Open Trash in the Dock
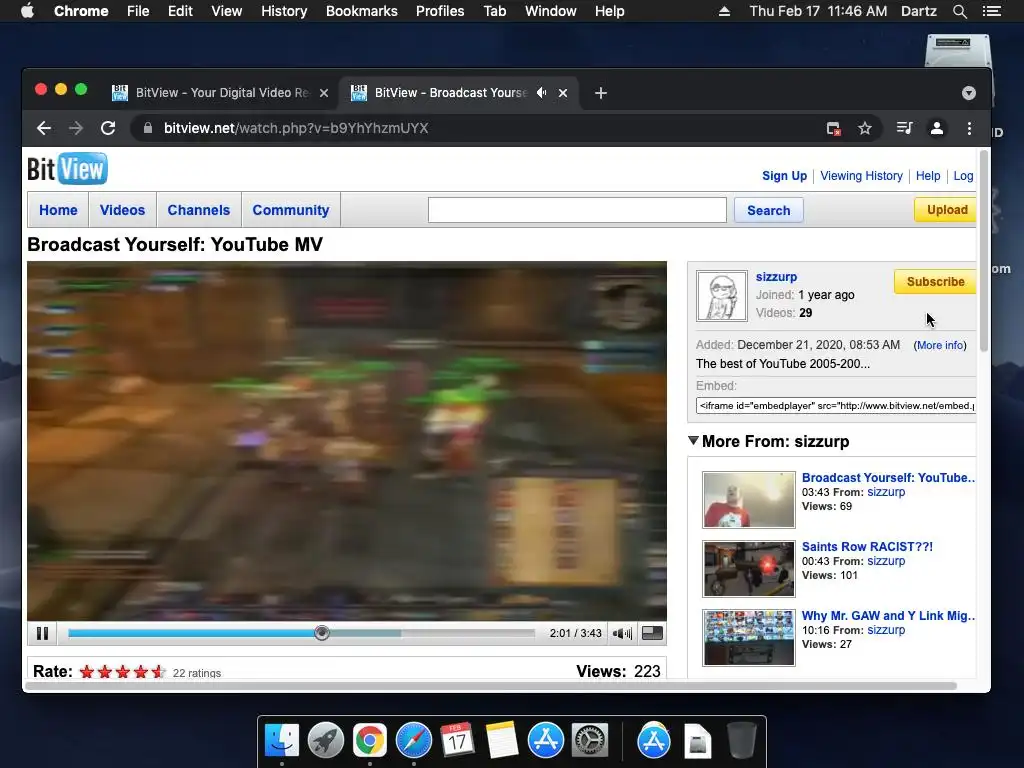 coord(742,741)
